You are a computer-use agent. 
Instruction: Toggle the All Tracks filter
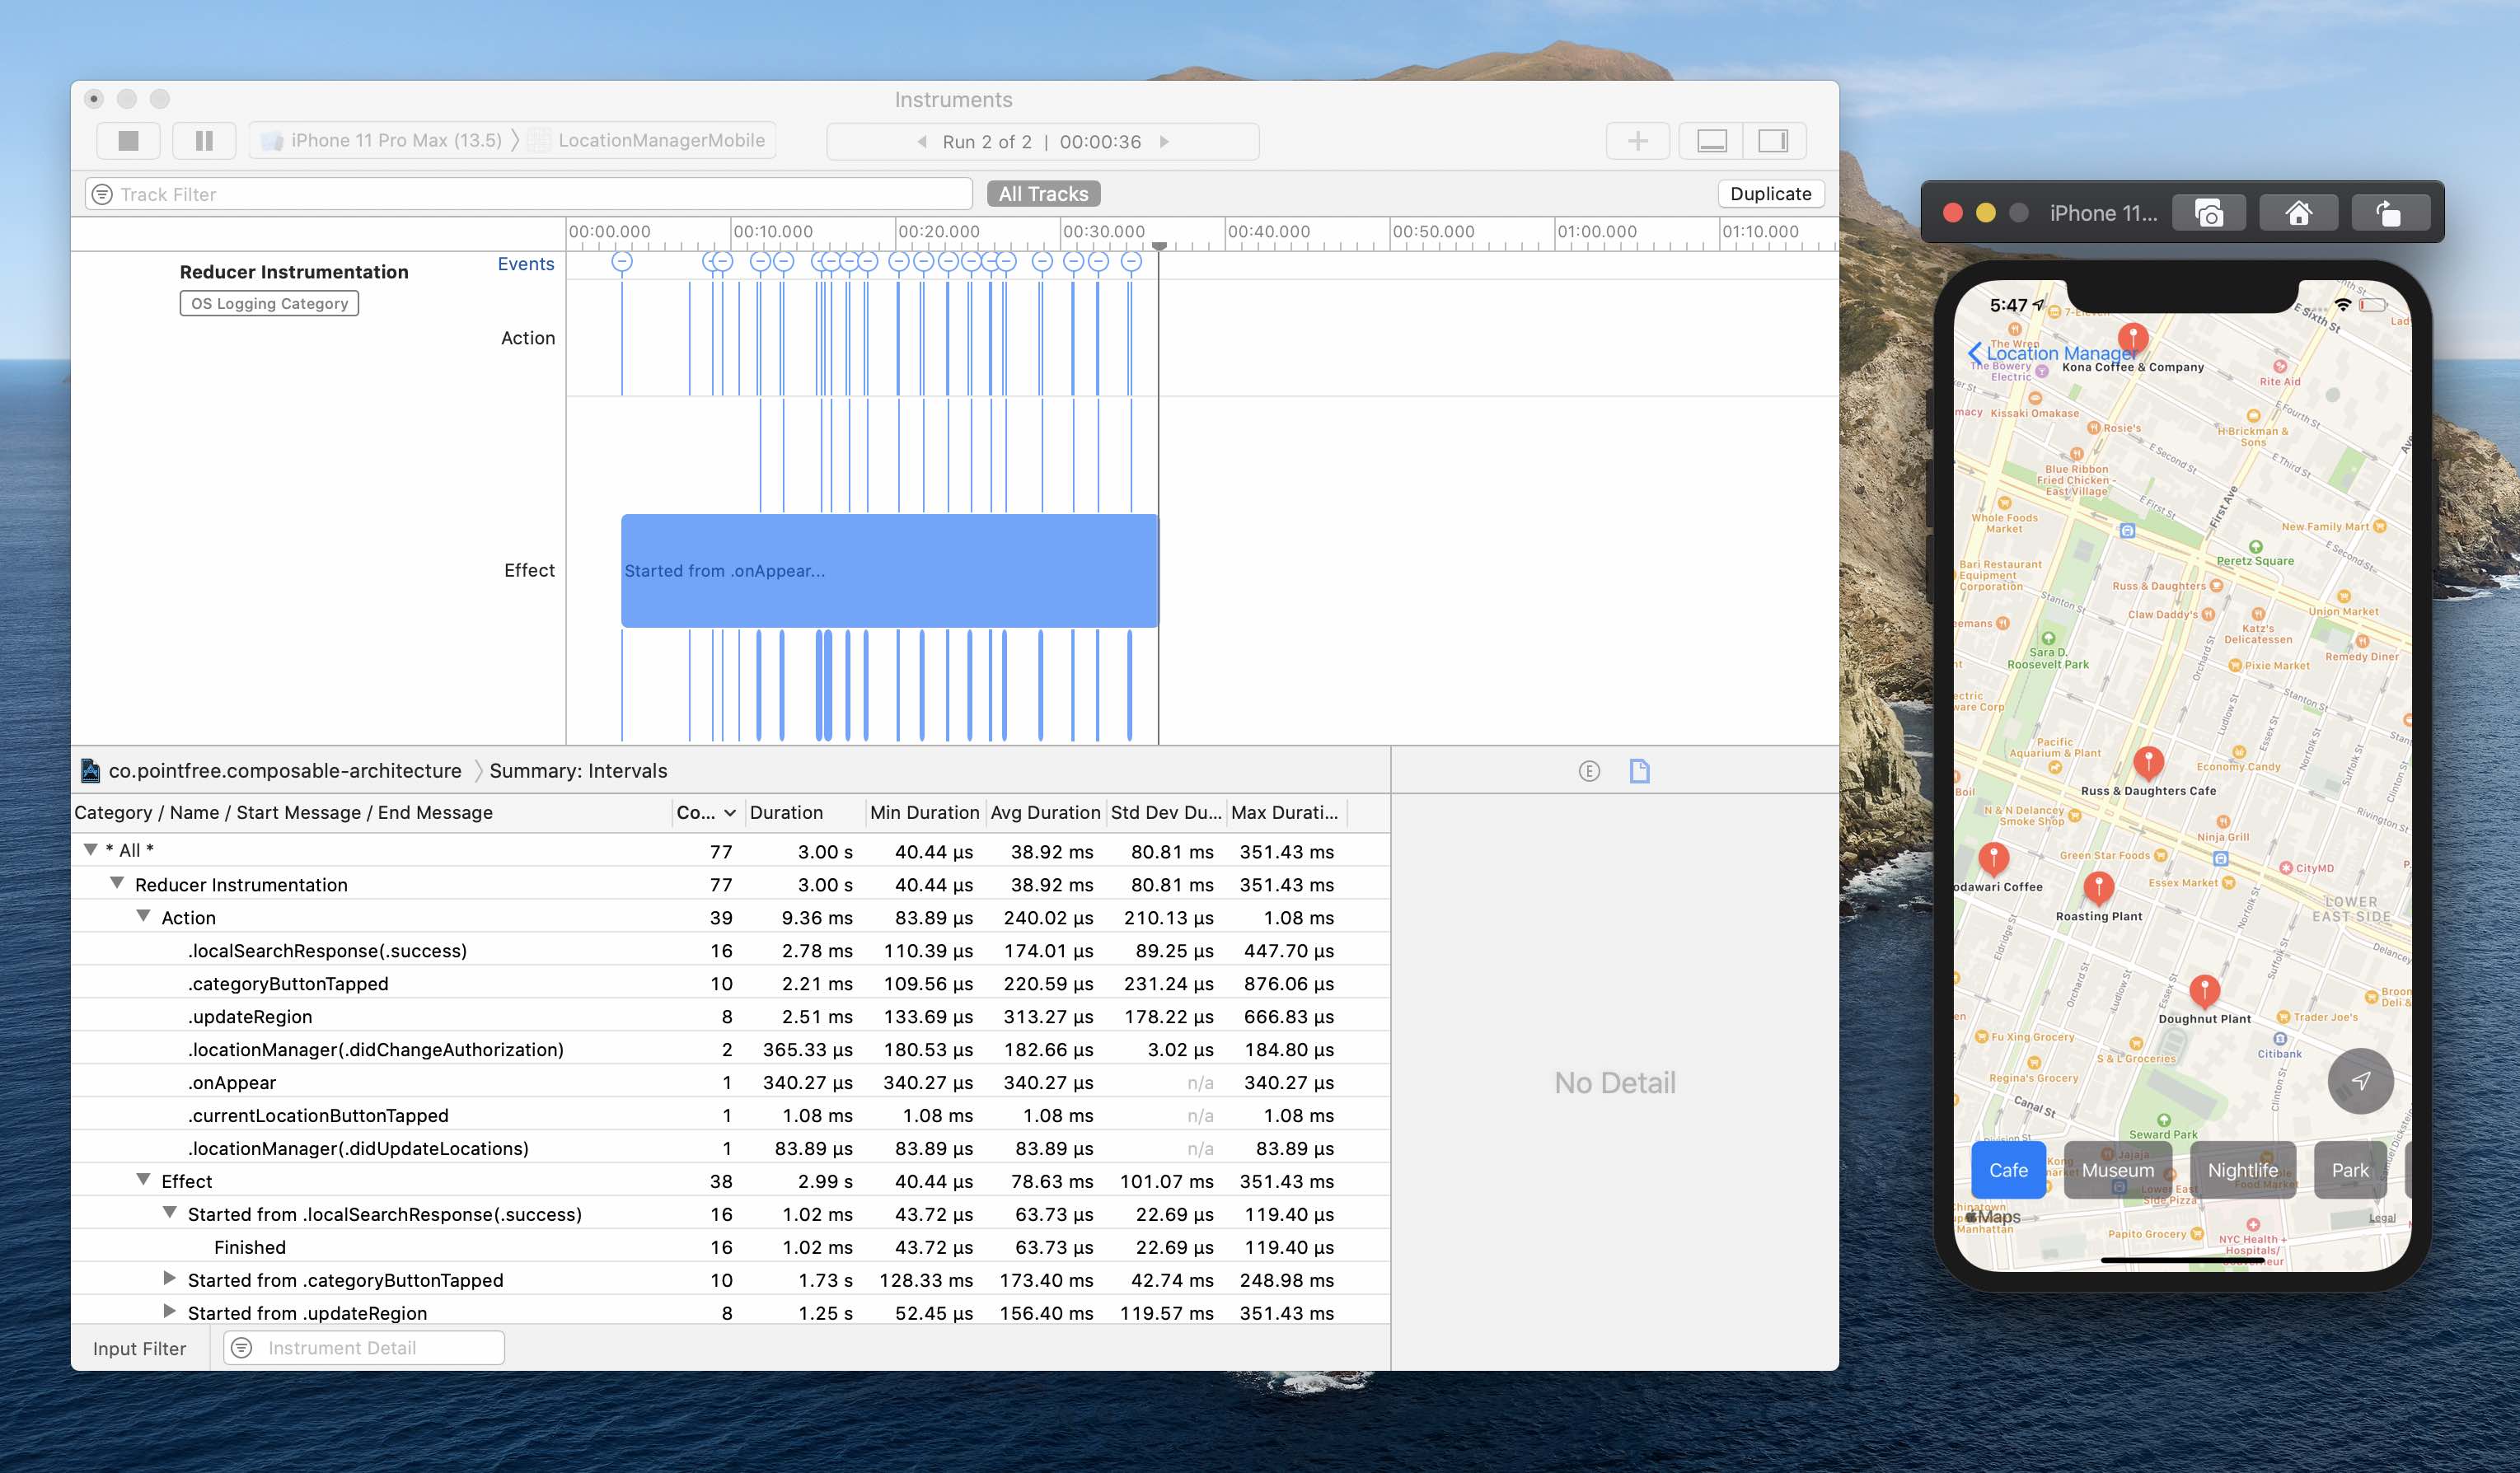coord(1042,194)
